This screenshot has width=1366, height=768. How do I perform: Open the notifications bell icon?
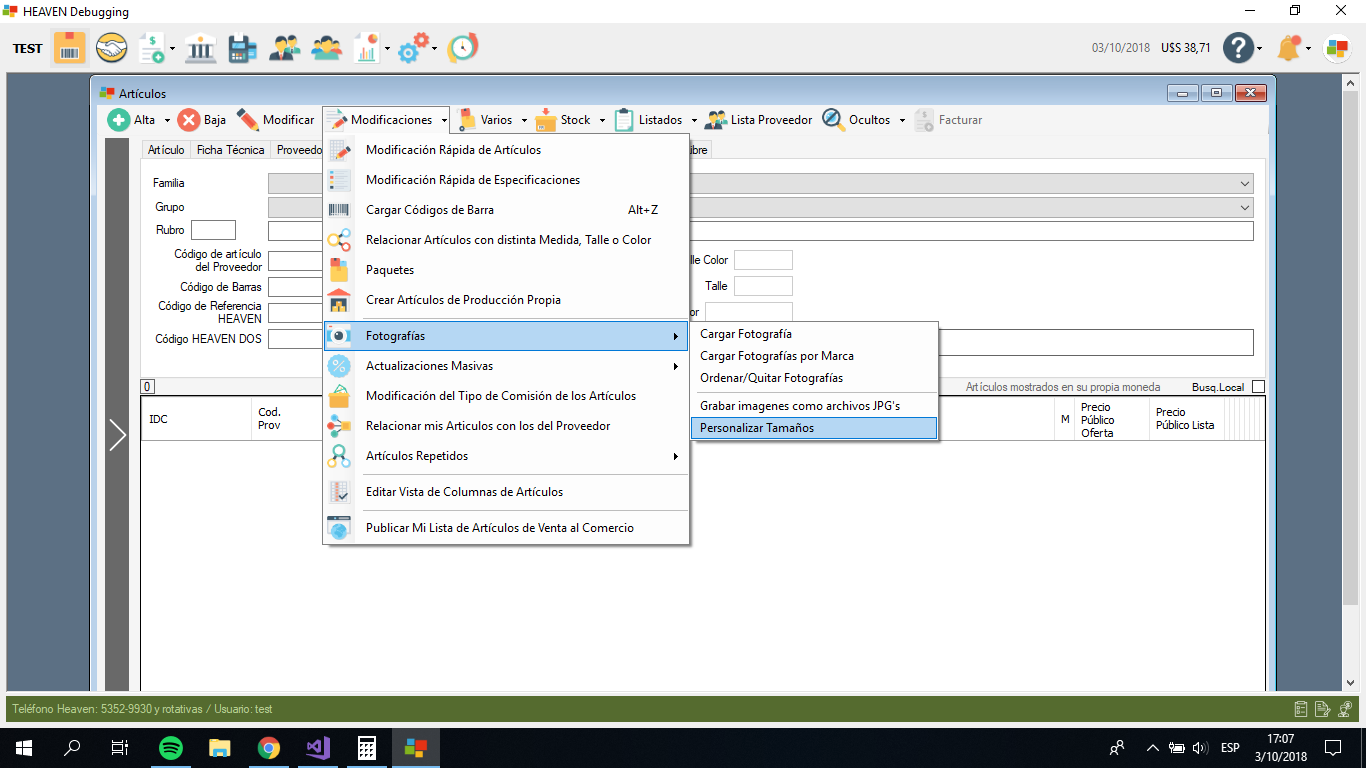tap(1289, 48)
